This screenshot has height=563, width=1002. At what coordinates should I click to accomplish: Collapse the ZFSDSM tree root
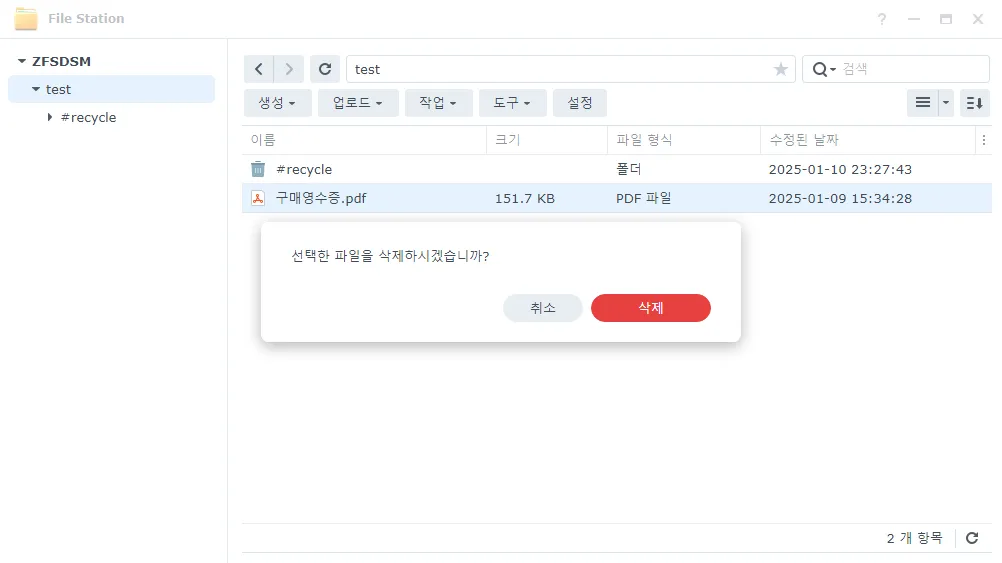(x=22, y=62)
